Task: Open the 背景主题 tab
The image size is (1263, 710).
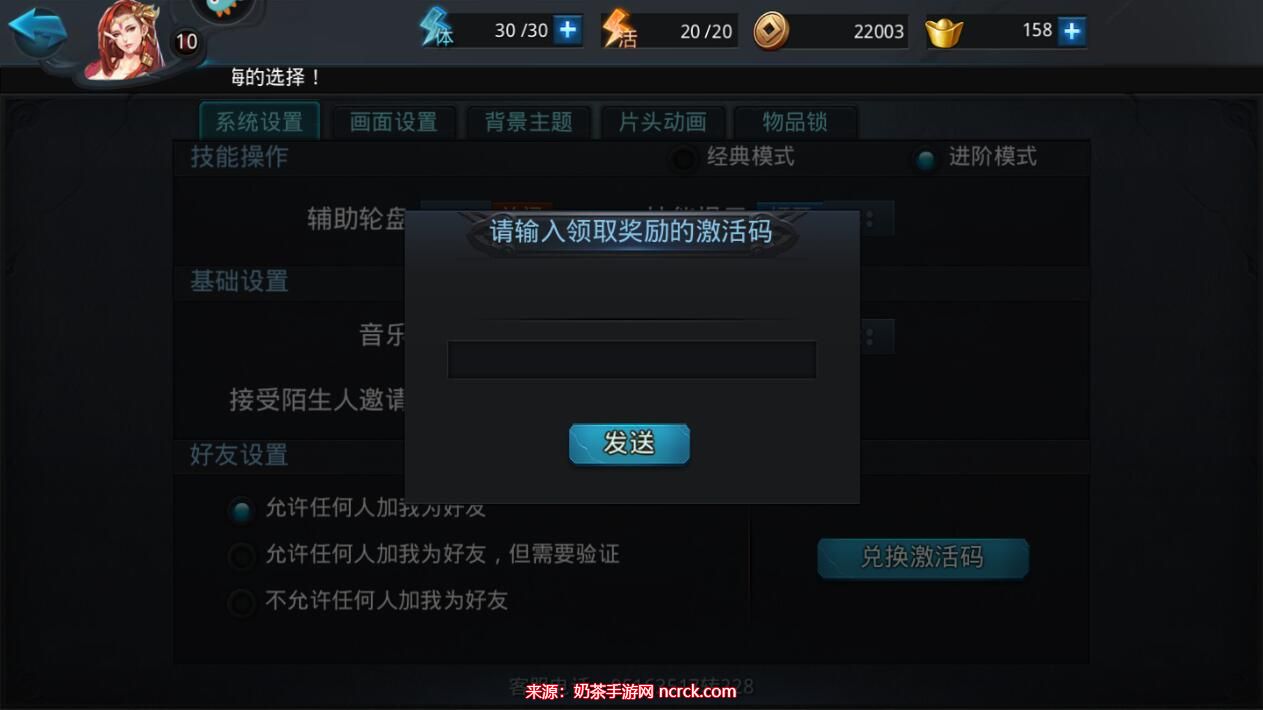Action: [528, 122]
